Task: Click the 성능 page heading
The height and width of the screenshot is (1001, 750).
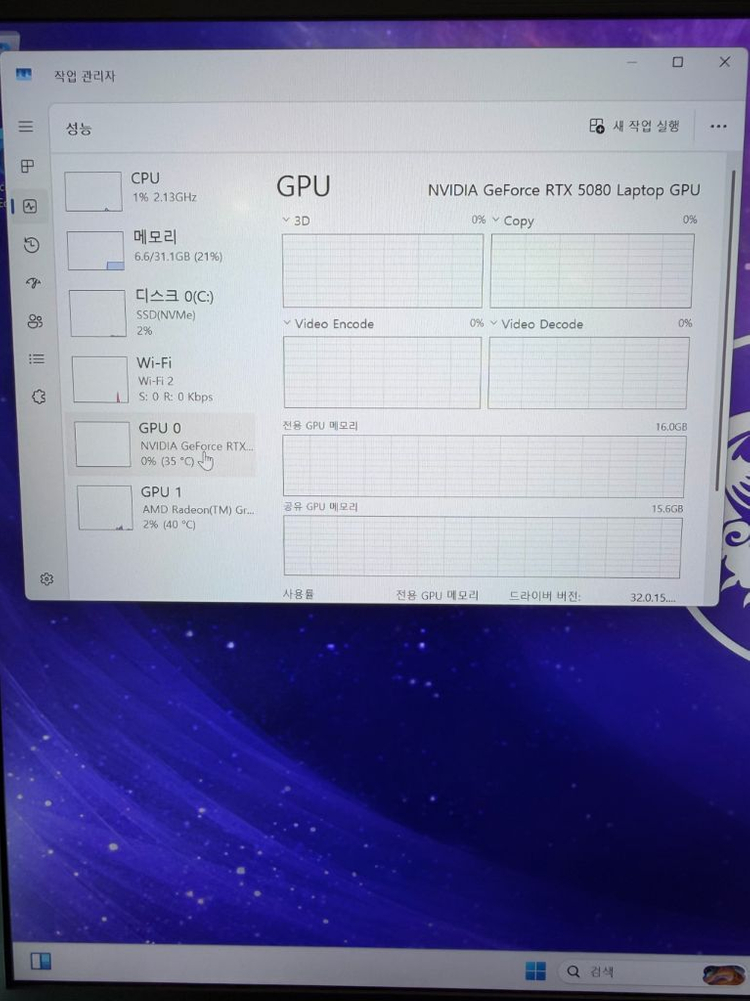Action: coord(79,128)
